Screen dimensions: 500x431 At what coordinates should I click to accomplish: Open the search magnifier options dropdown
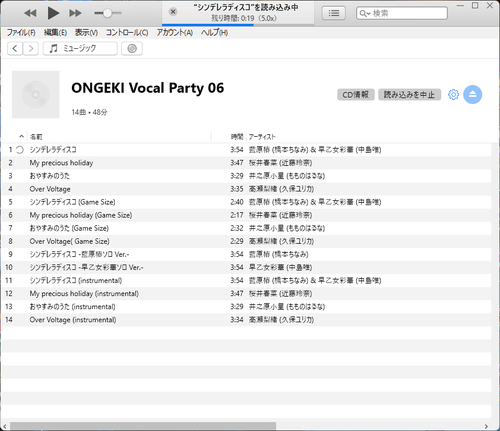(x=365, y=13)
